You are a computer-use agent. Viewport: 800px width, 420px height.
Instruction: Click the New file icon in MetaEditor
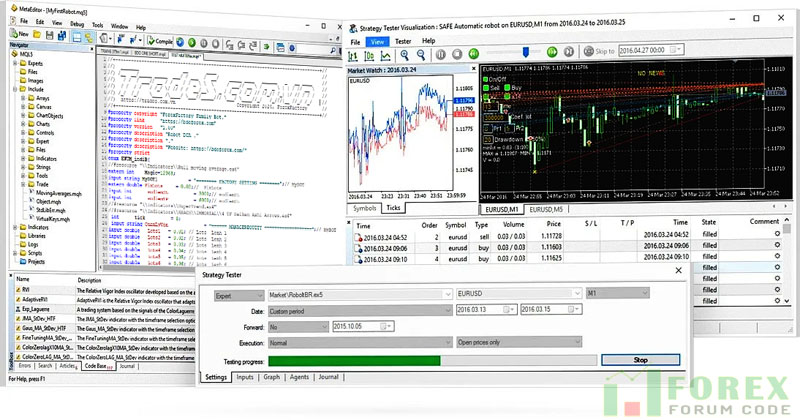16,34
